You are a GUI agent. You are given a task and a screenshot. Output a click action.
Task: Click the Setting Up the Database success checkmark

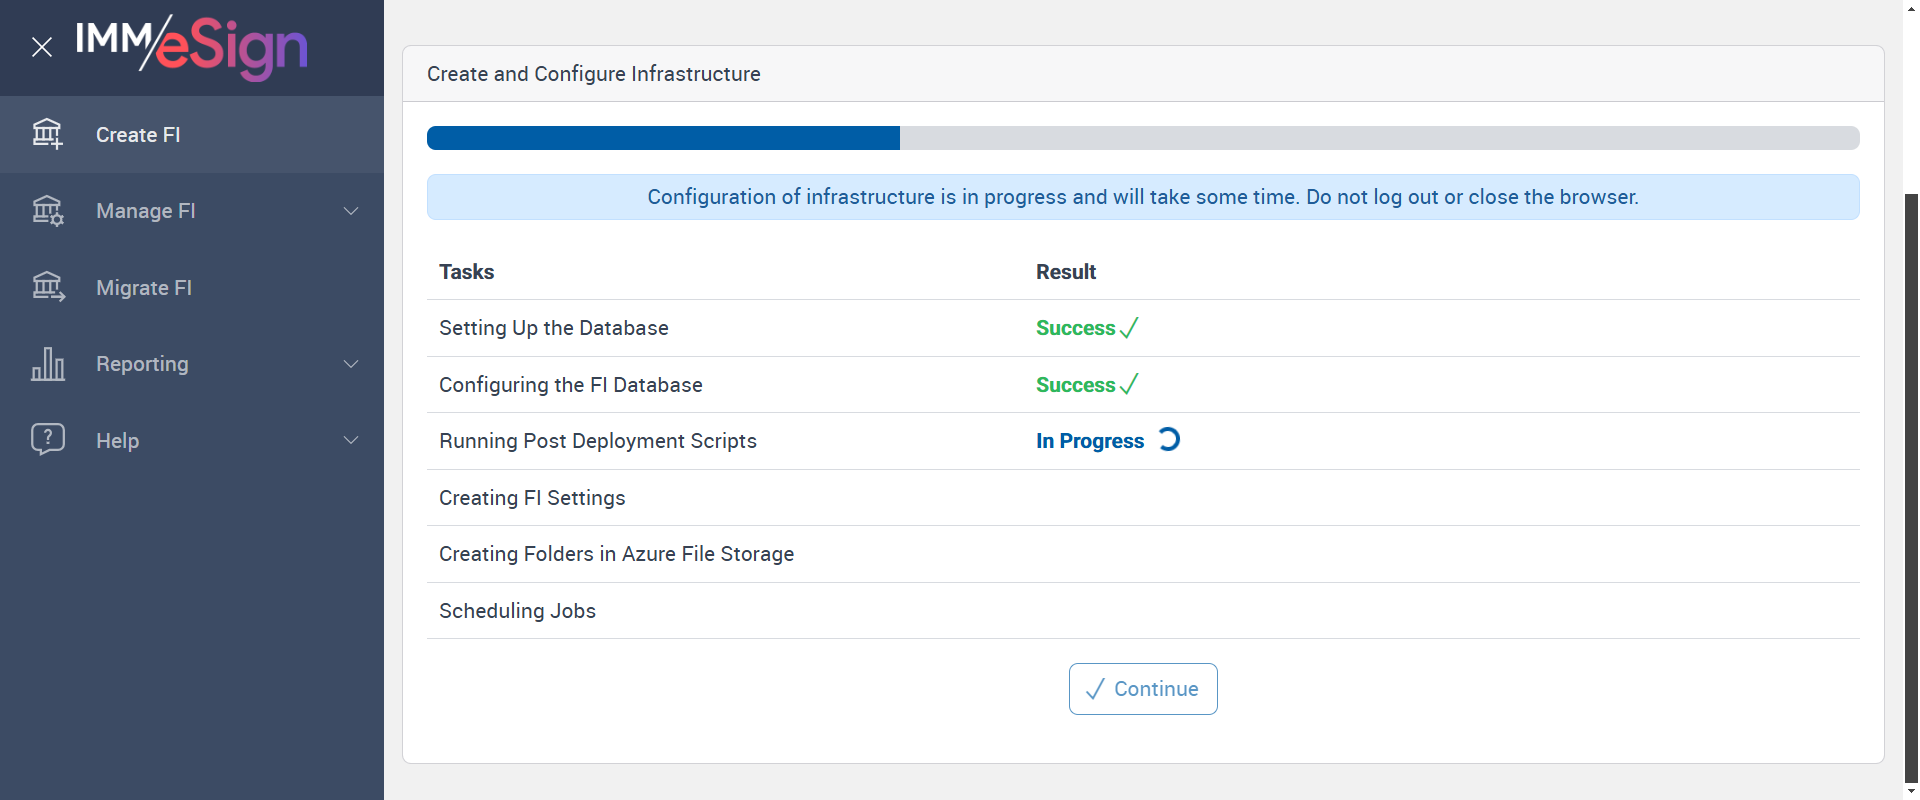pyautogui.click(x=1129, y=328)
